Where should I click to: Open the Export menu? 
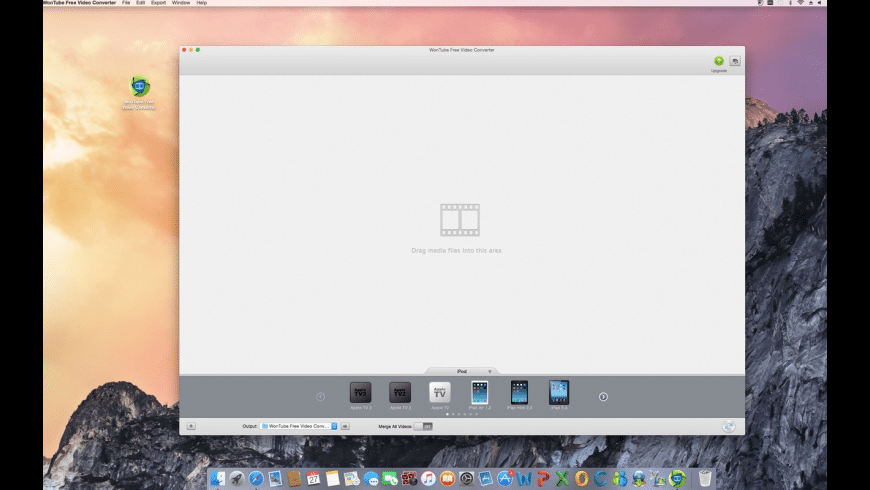(158, 3)
